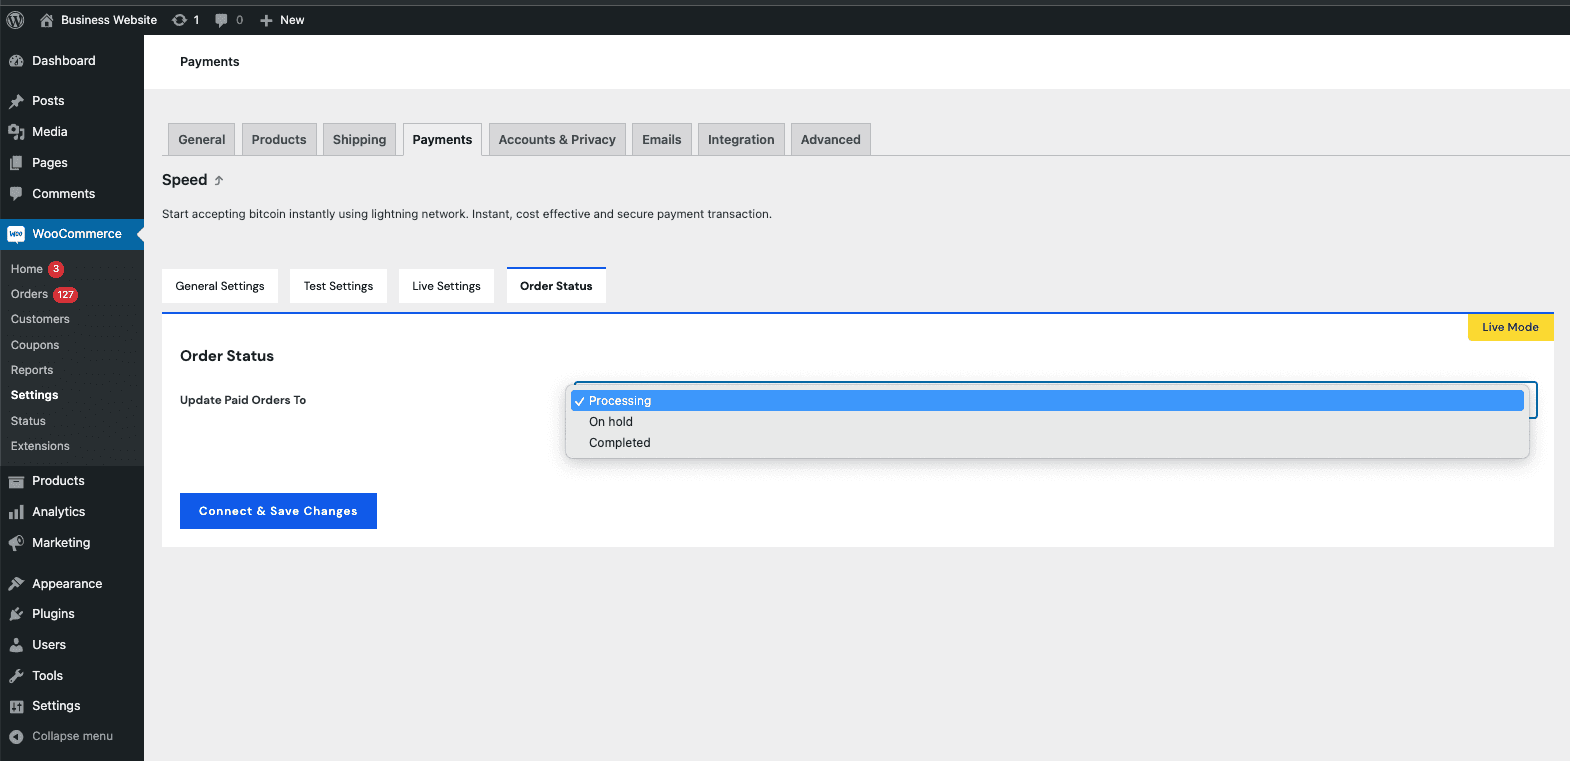1570x761 pixels.
Task: Click the updates refresh icon
Action: coord(180,20)
